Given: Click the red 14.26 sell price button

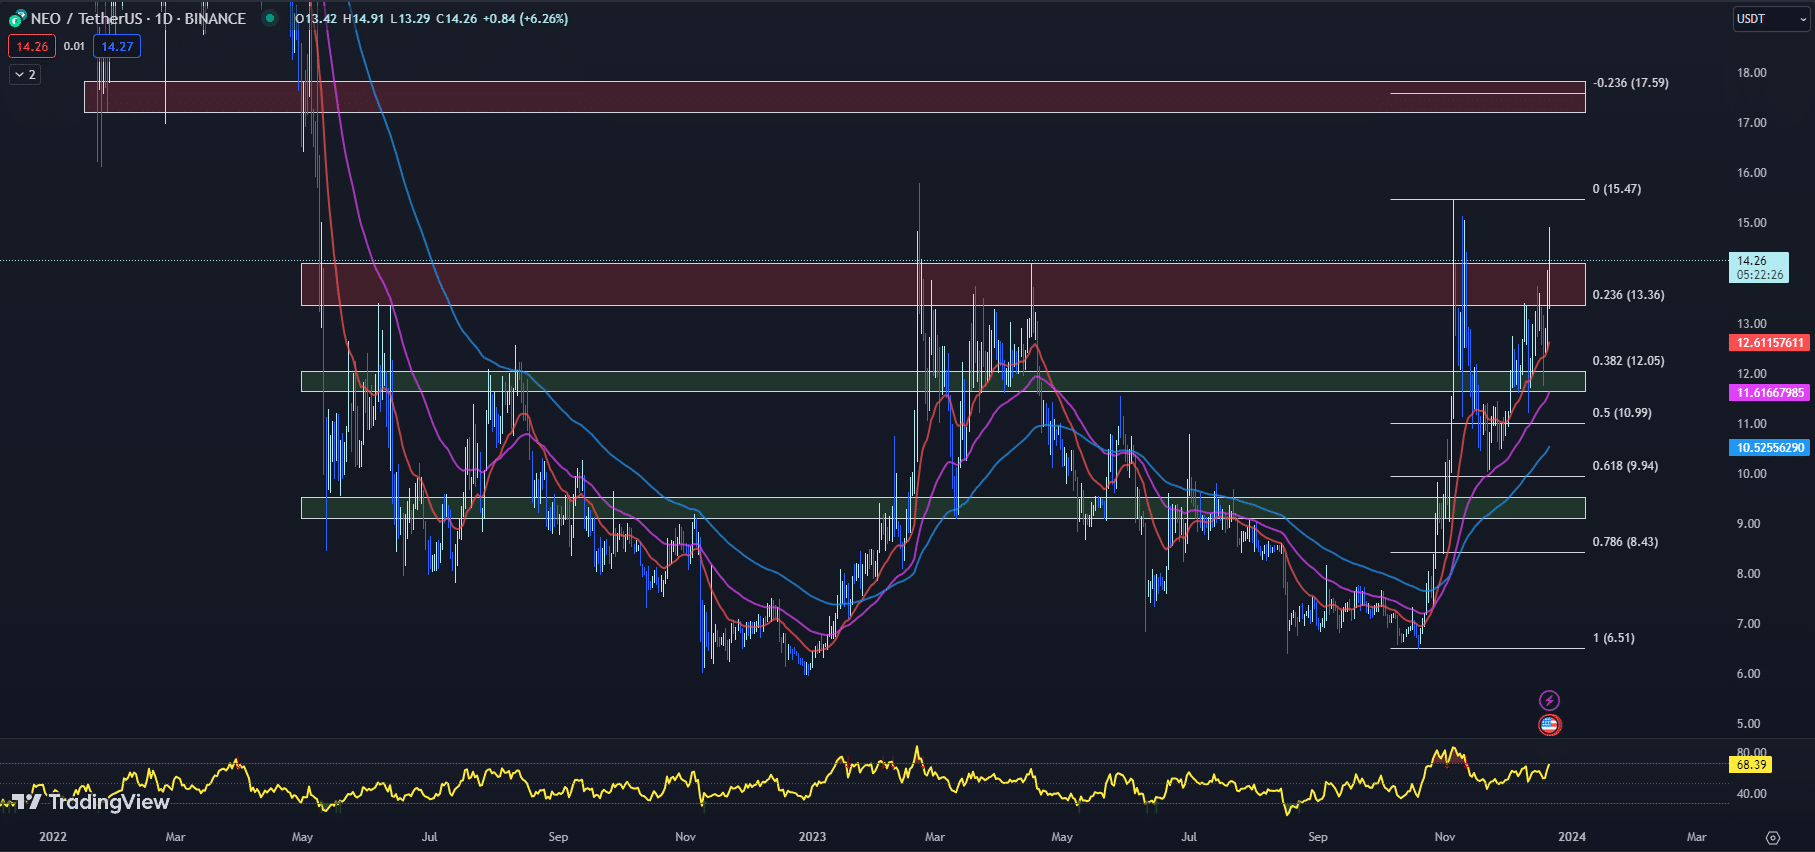Looking at the screenshot, I should [x=32, y=46].
